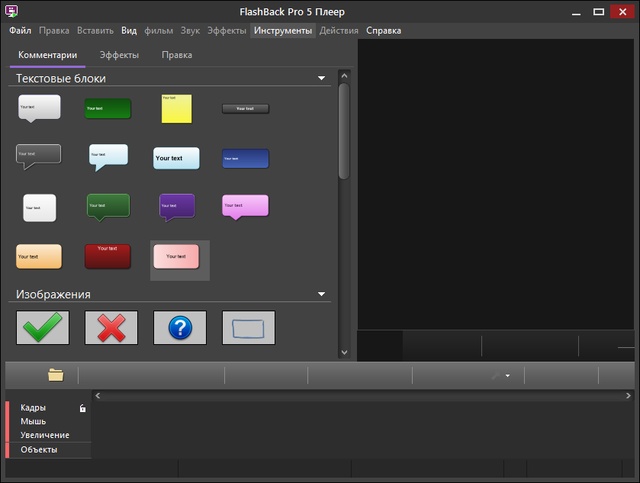
Task: Select the blue question mark image
Action: 180,328
